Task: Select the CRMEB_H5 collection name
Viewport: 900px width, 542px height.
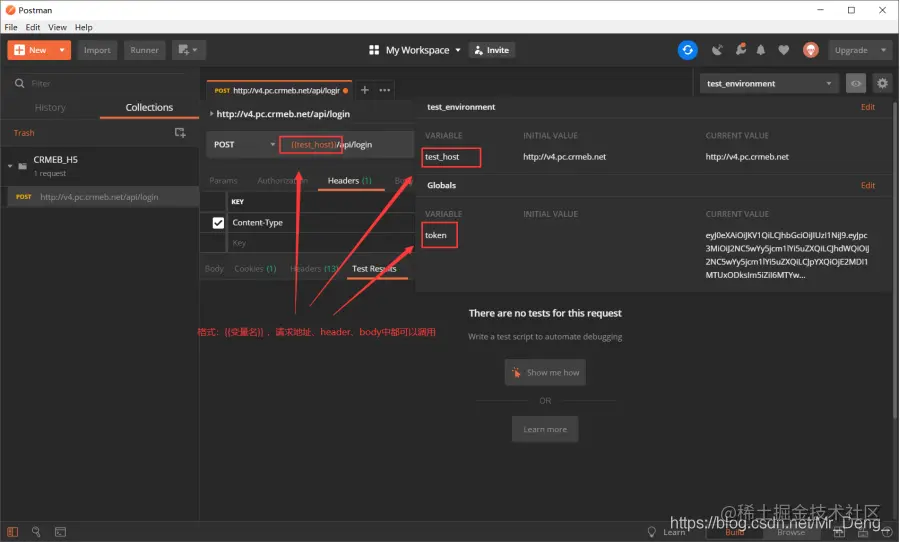Action: click(56, 160)
